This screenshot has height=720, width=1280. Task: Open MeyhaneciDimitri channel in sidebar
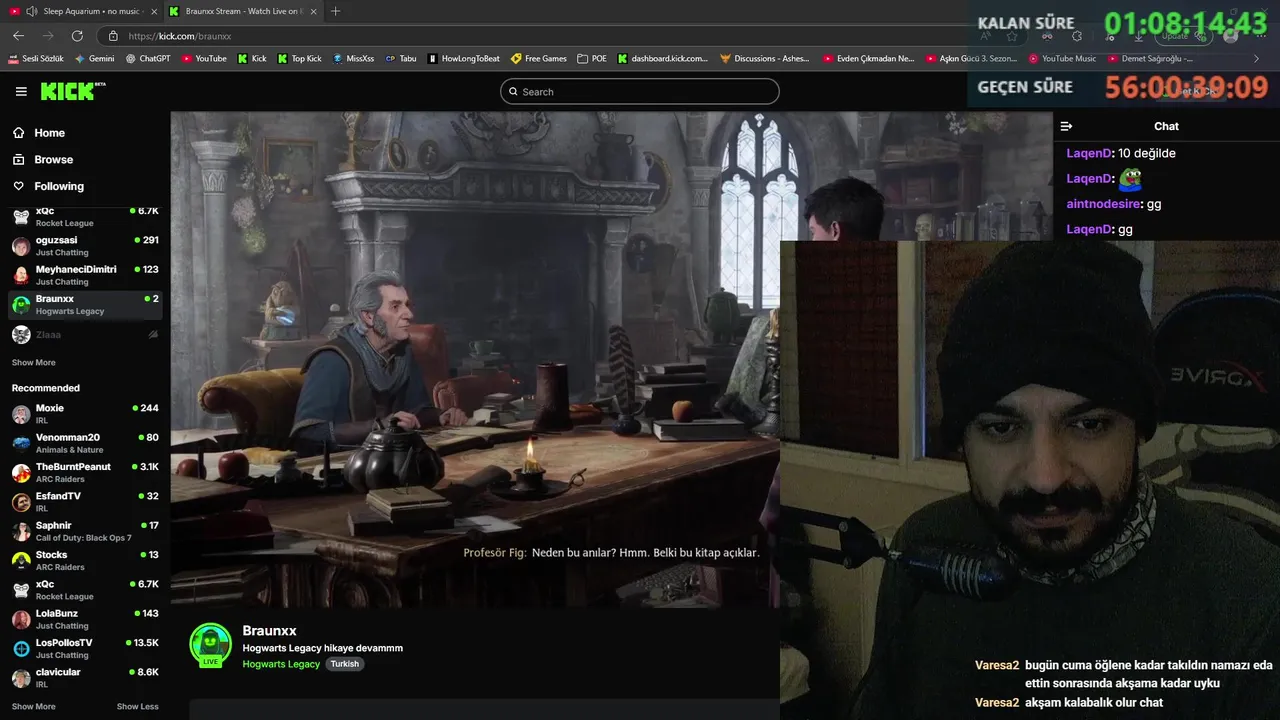coord(85,275)
